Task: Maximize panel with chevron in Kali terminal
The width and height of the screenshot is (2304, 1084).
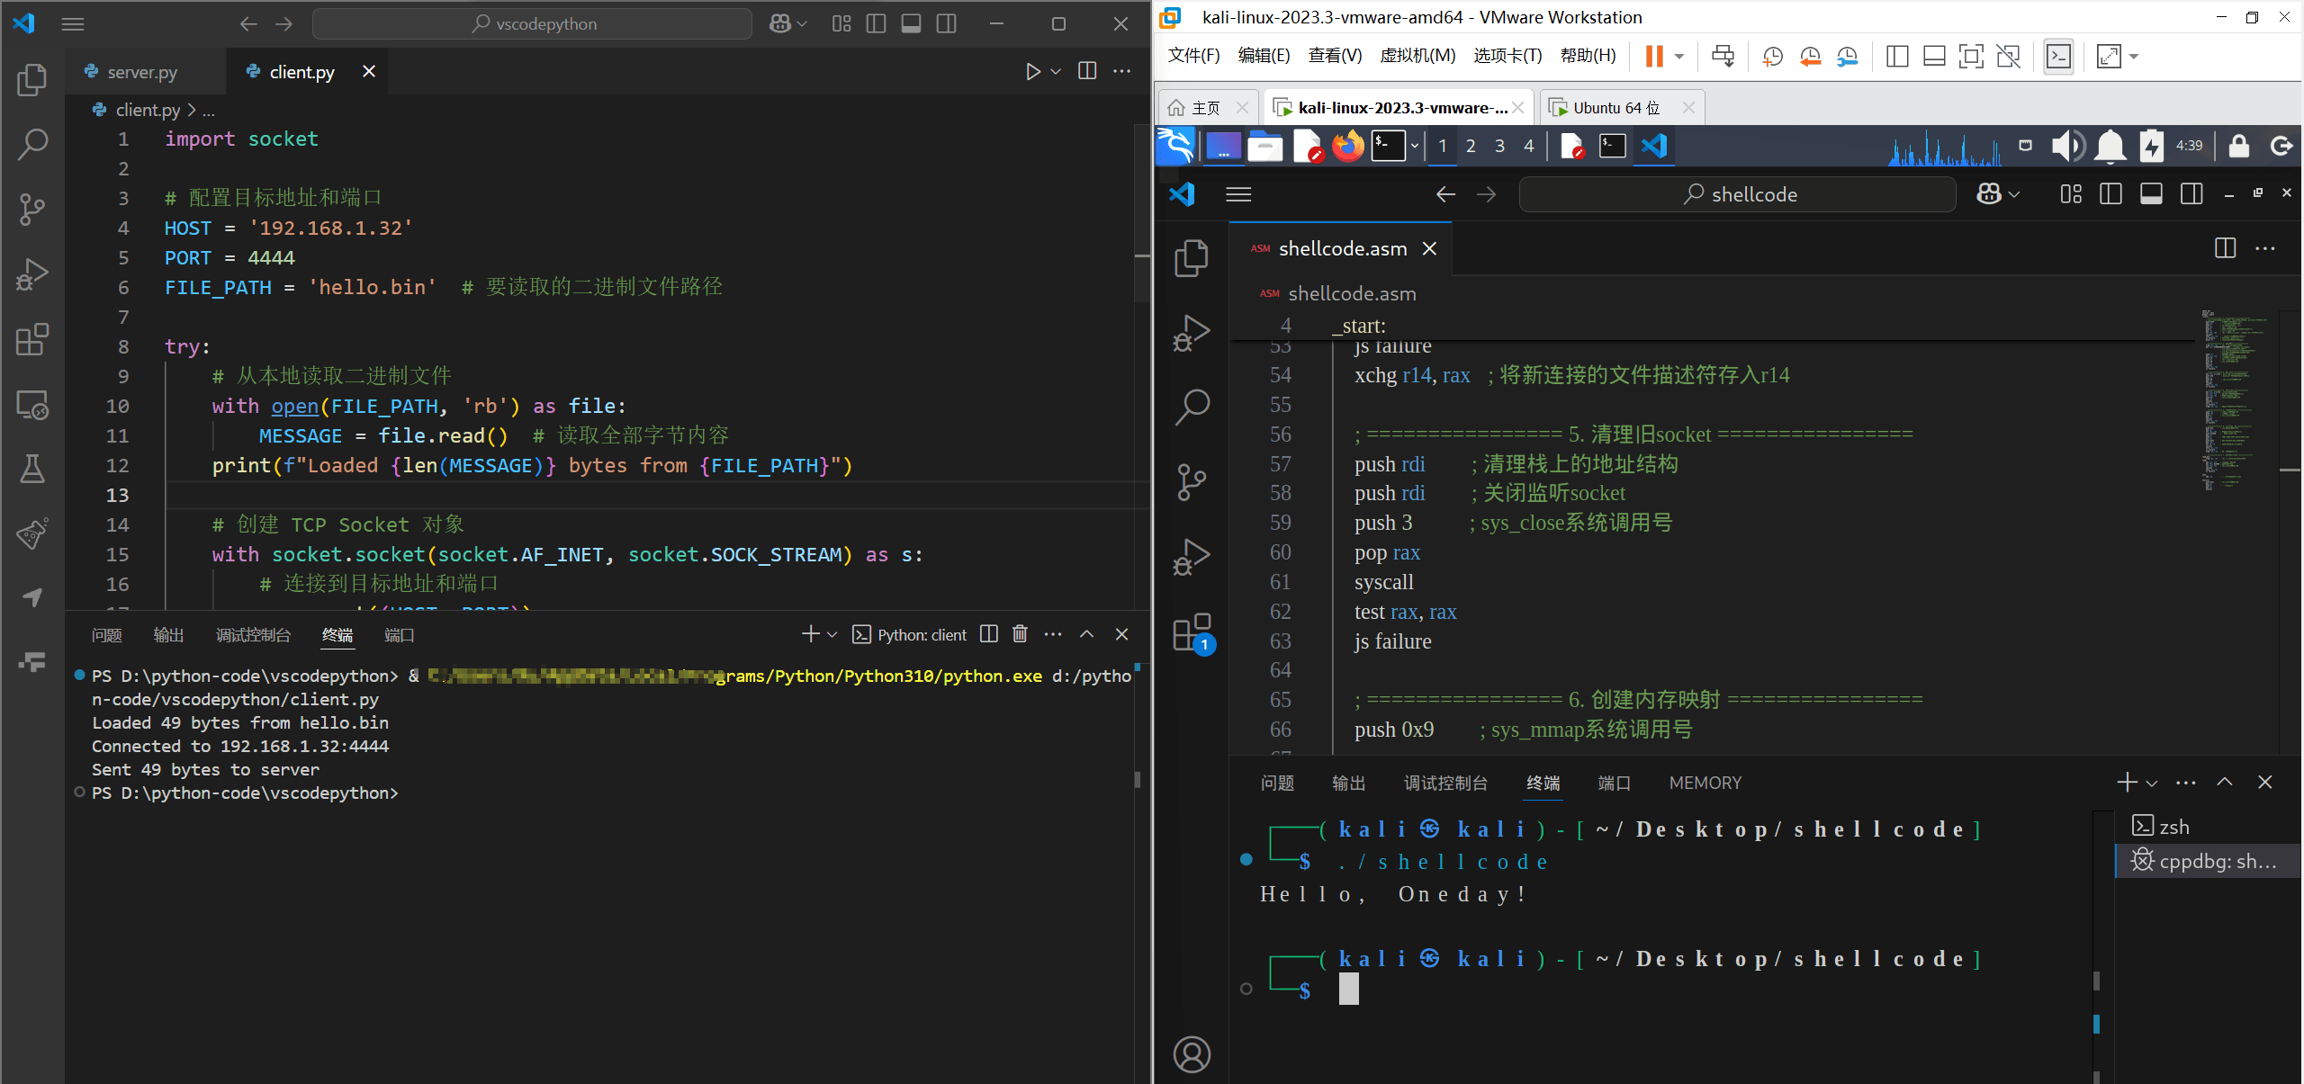Action: tap(2224, 782)
